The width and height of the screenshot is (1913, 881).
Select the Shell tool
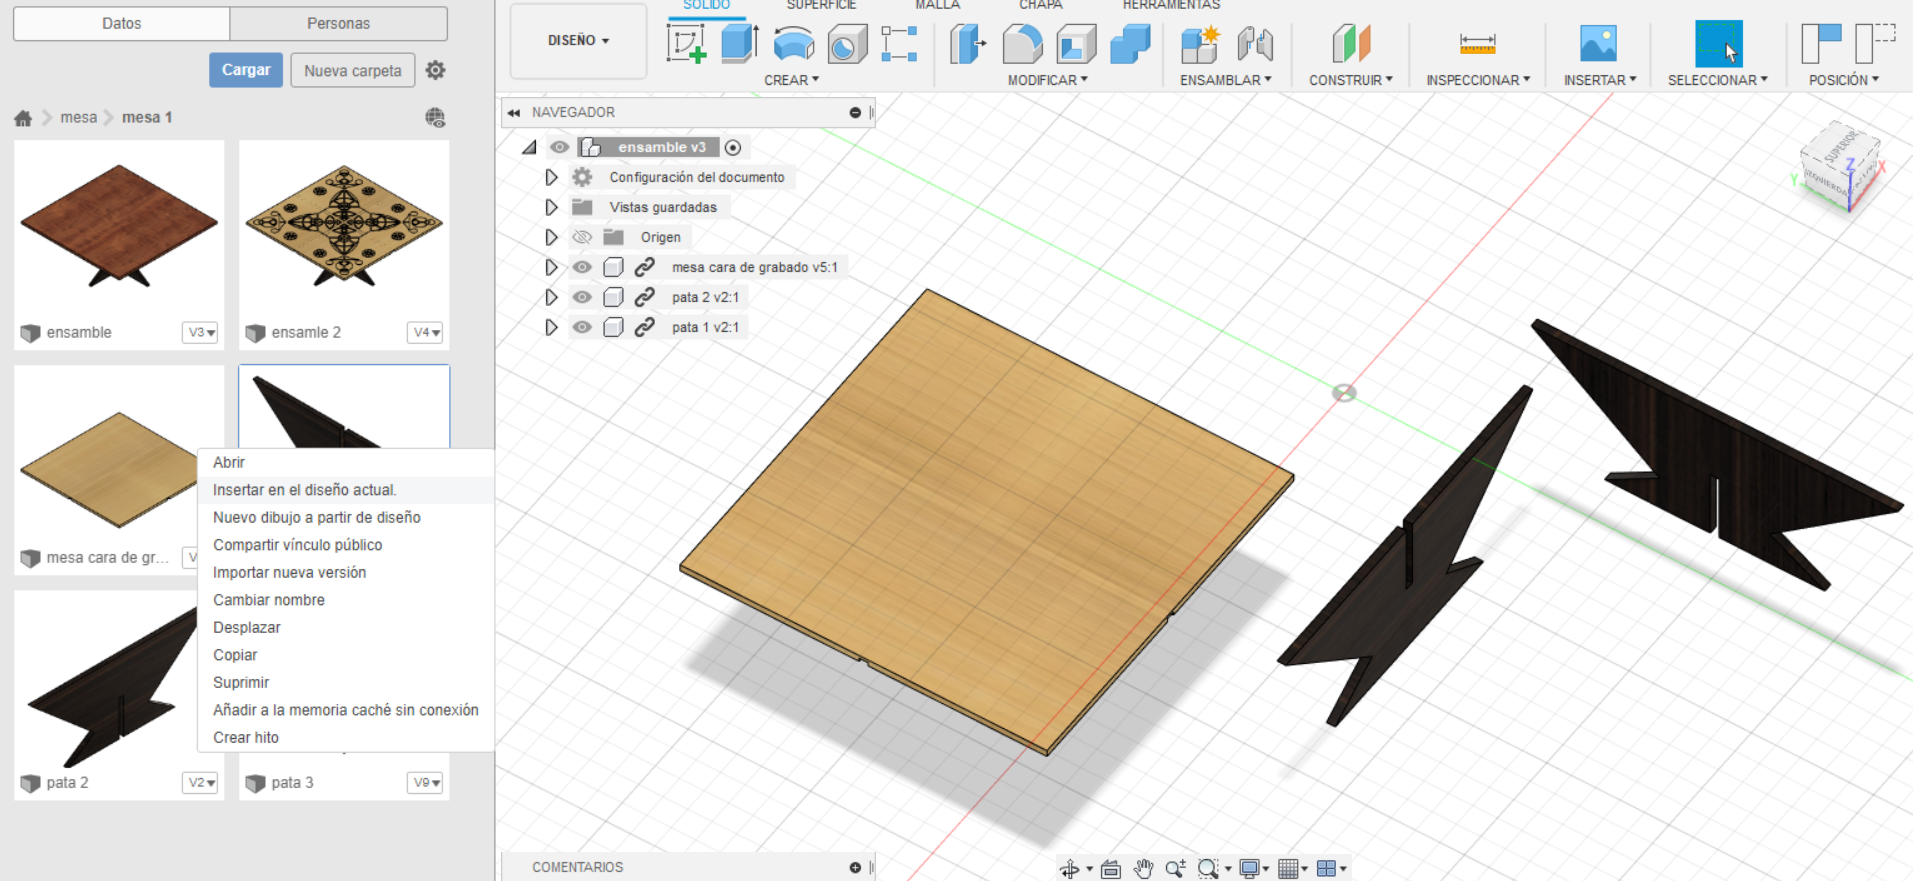(x=1076, y=44)
